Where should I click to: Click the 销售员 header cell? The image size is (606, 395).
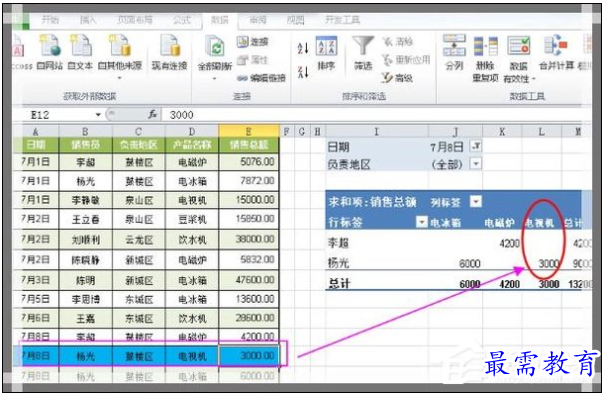[85, 145]
